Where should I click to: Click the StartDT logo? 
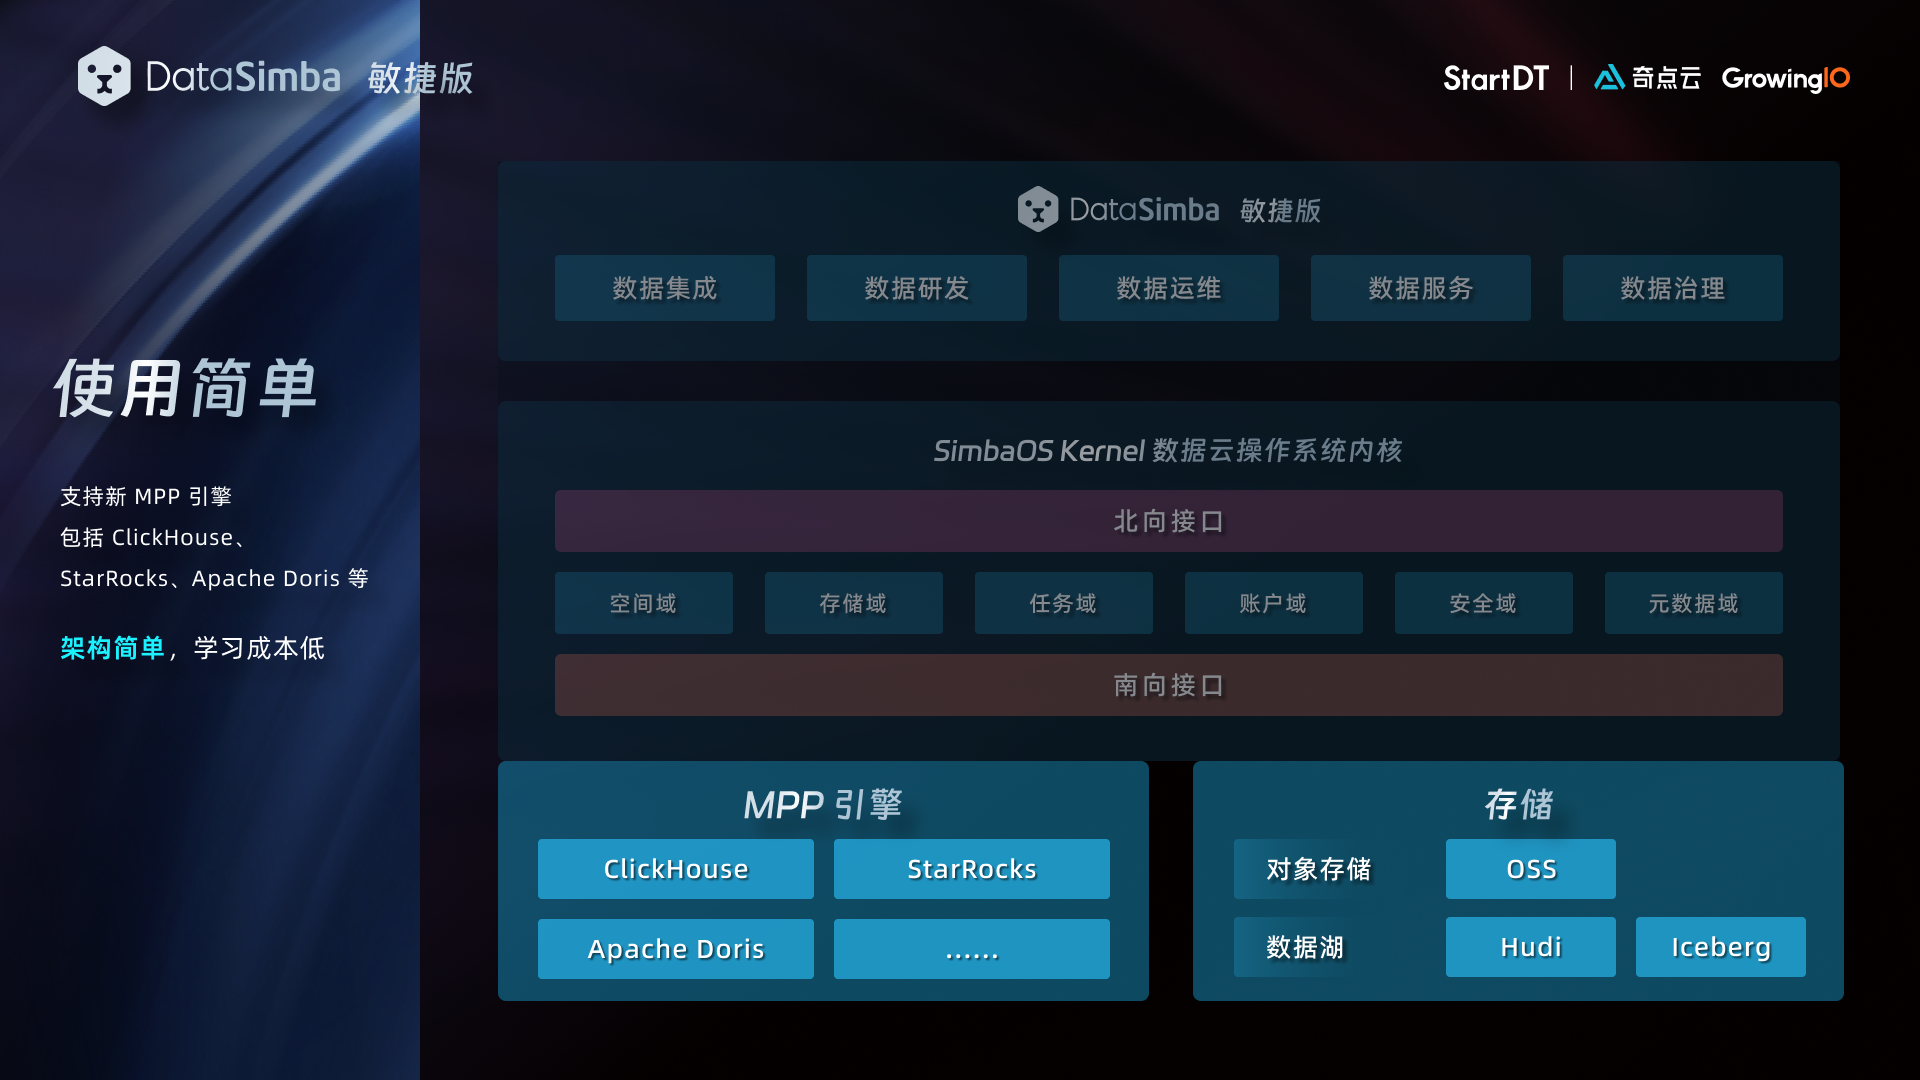pos(1495,78)
